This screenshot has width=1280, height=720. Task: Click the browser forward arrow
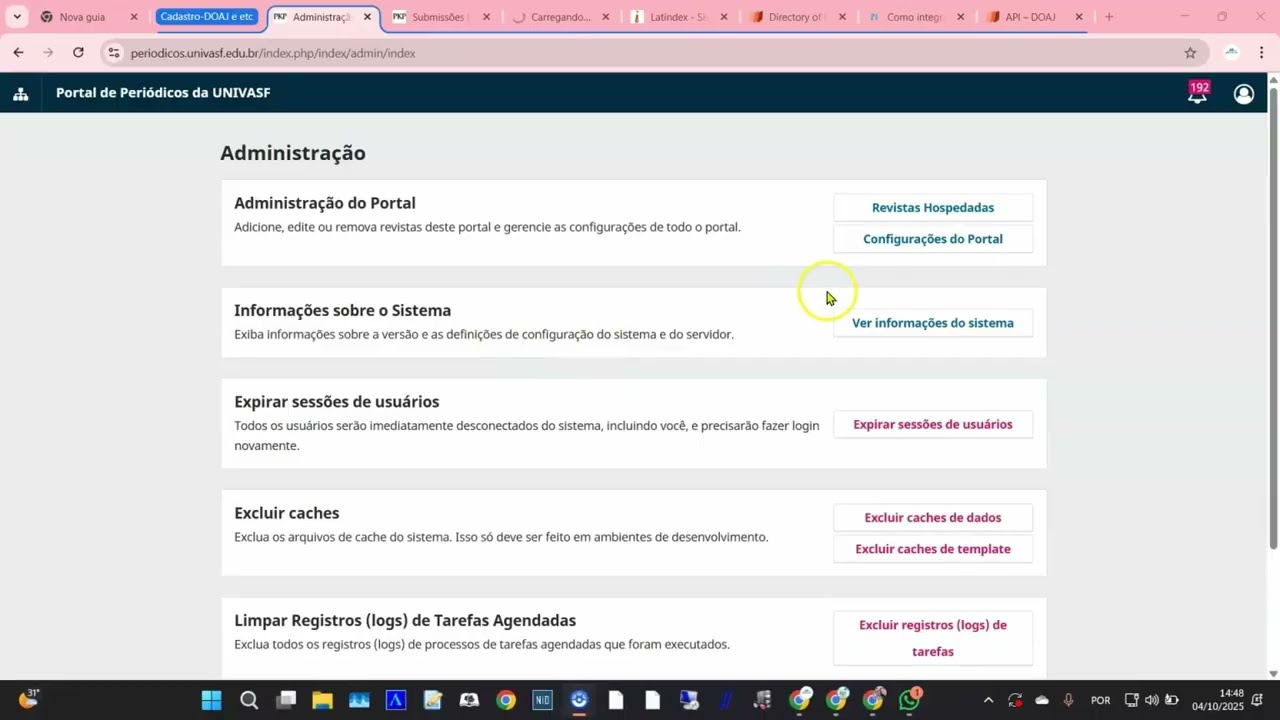(x=48, y=52)
